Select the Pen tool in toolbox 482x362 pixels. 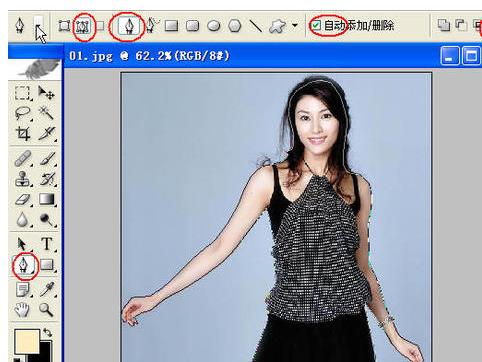point(24,266)
